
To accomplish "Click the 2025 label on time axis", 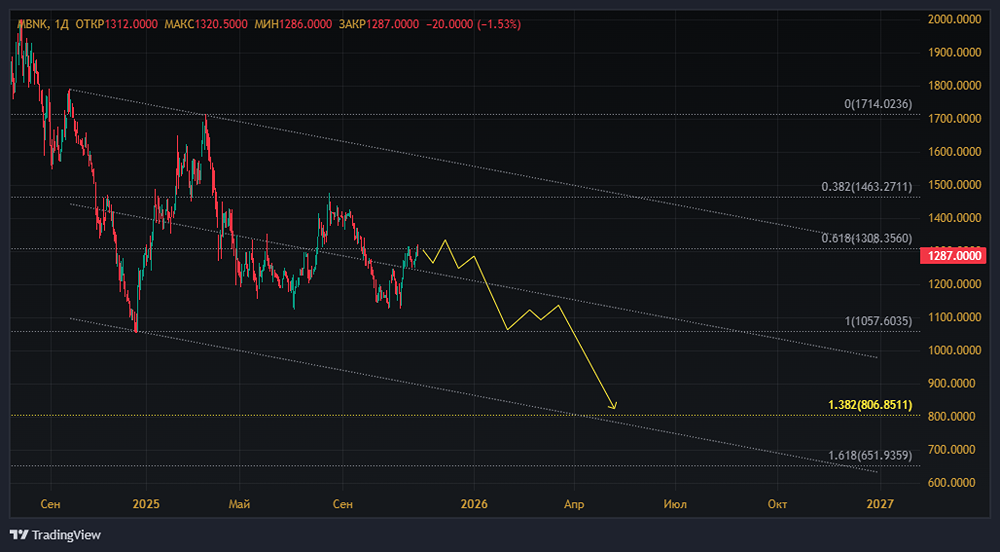I will pyautogui.click(x=146, y=504).
